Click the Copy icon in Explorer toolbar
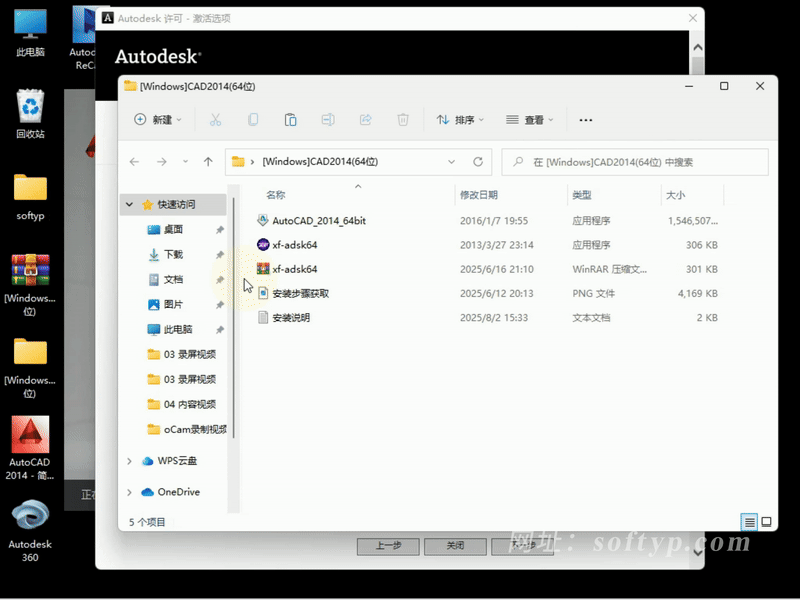 (253, 120)
